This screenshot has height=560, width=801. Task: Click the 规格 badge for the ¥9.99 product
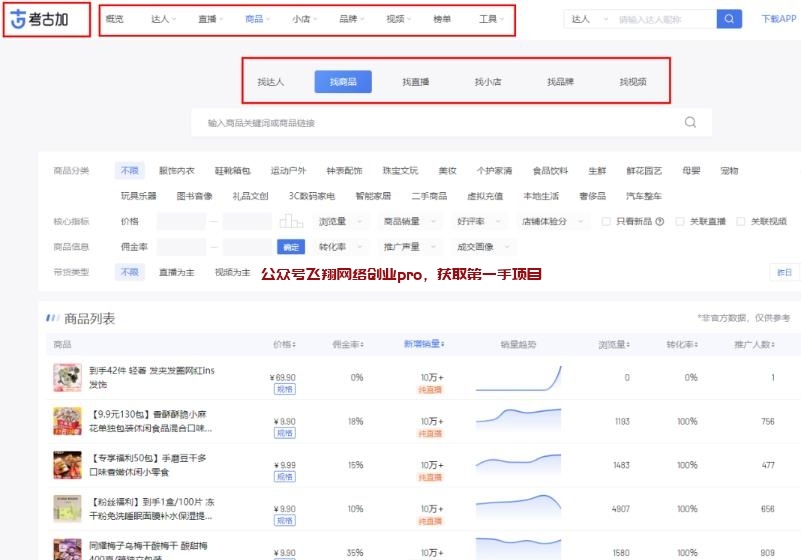[x=285, y=477]
